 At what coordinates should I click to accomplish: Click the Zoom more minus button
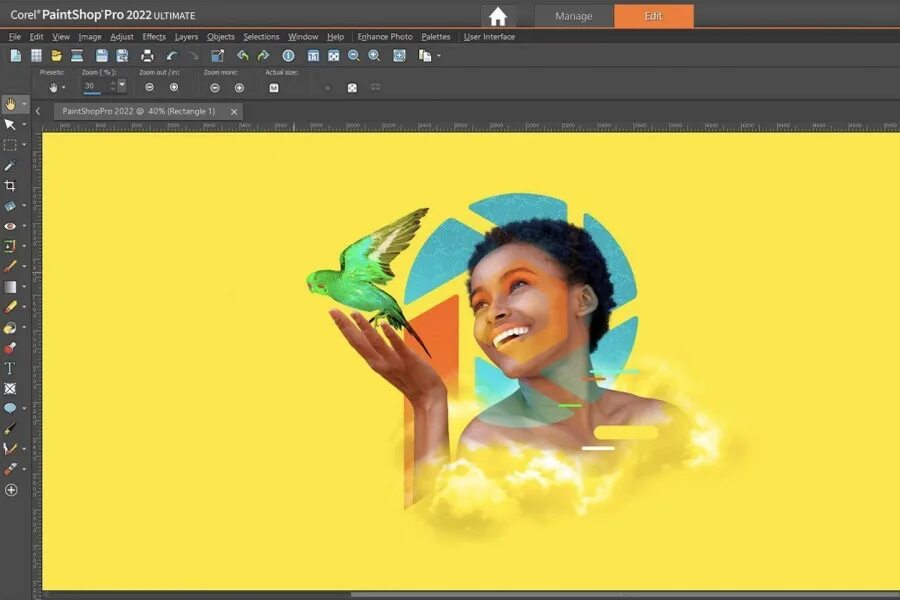click(x=215, y=88)
